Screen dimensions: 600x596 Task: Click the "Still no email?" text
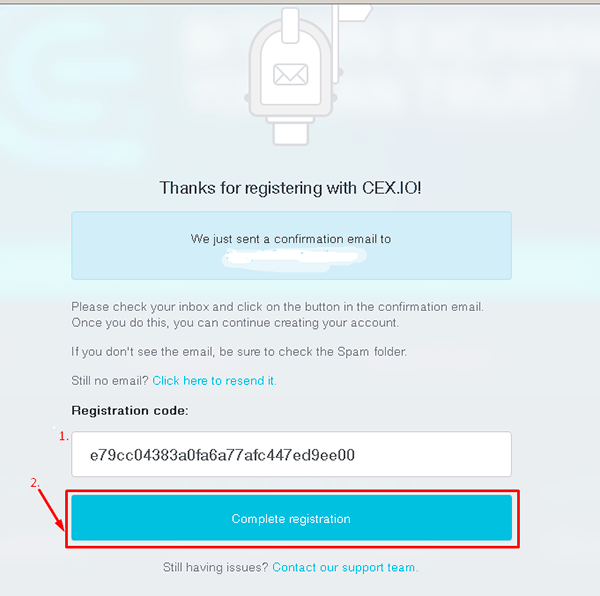pyautogui.click(x=110, y=381)
